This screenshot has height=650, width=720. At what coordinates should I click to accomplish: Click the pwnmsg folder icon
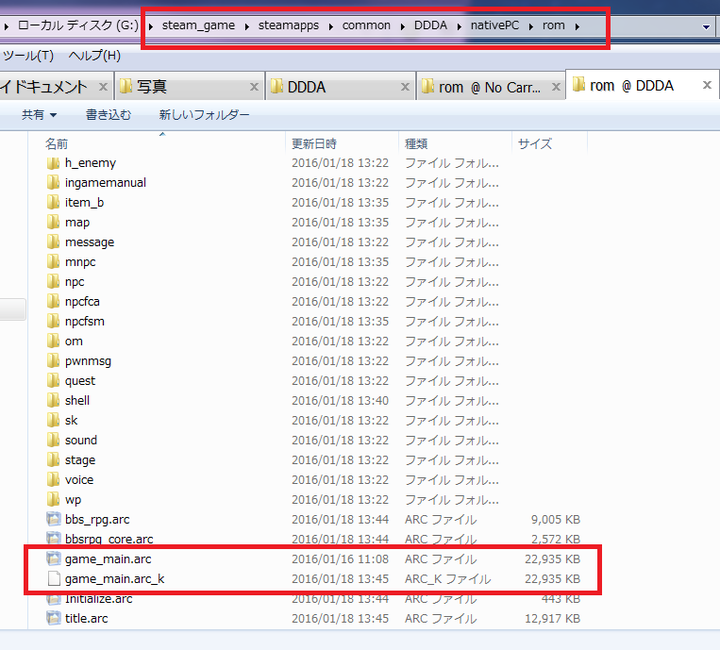point(53,361)
